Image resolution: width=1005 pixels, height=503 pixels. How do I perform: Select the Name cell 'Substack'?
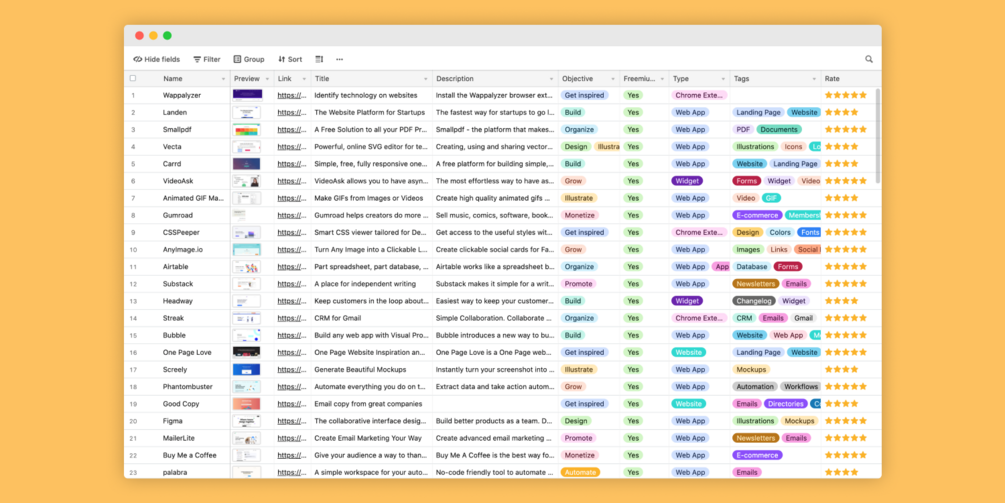(178, 284)
